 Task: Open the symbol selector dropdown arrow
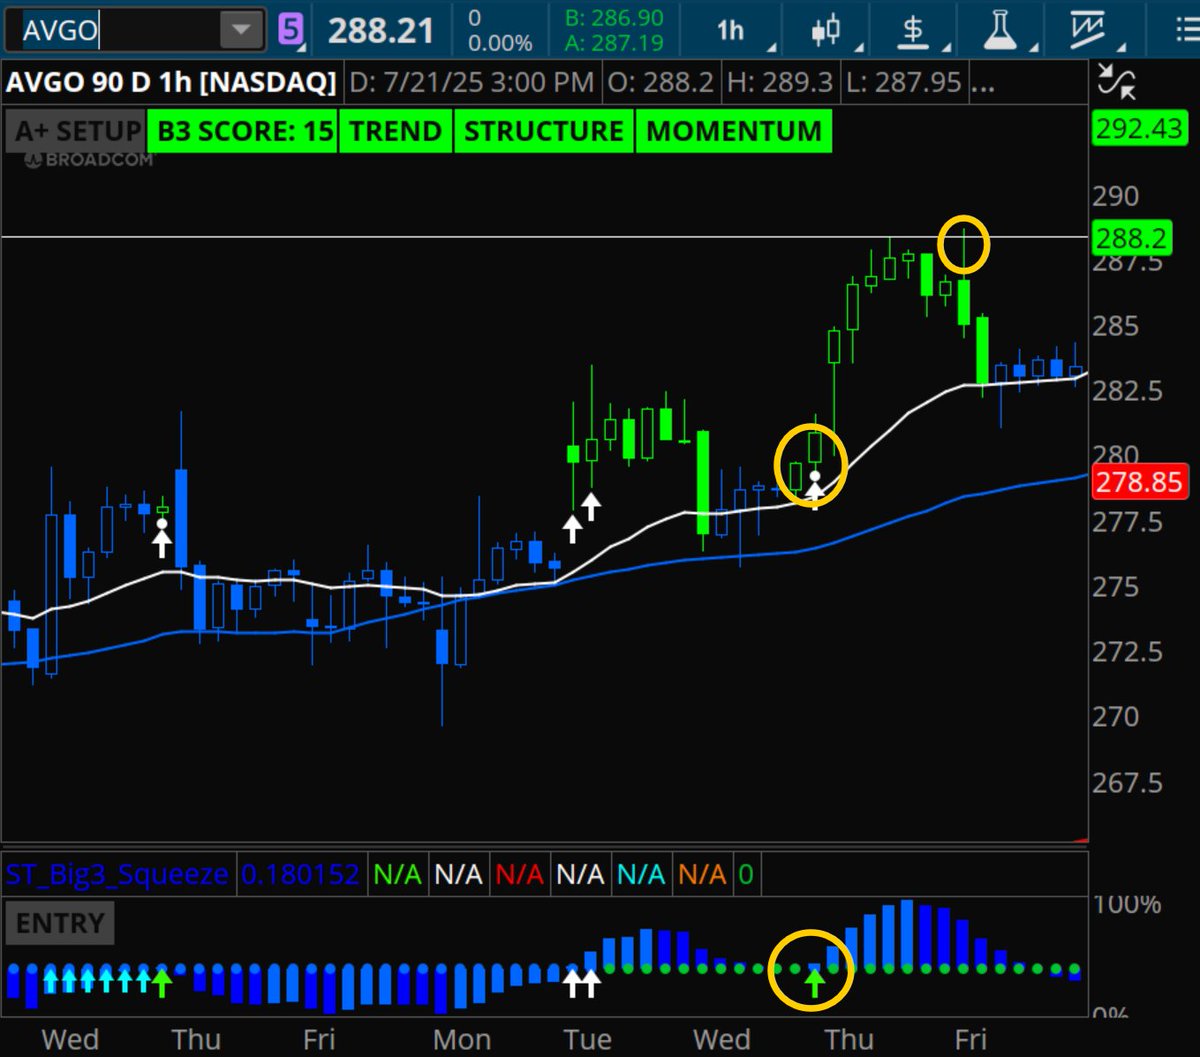(241, 30)
